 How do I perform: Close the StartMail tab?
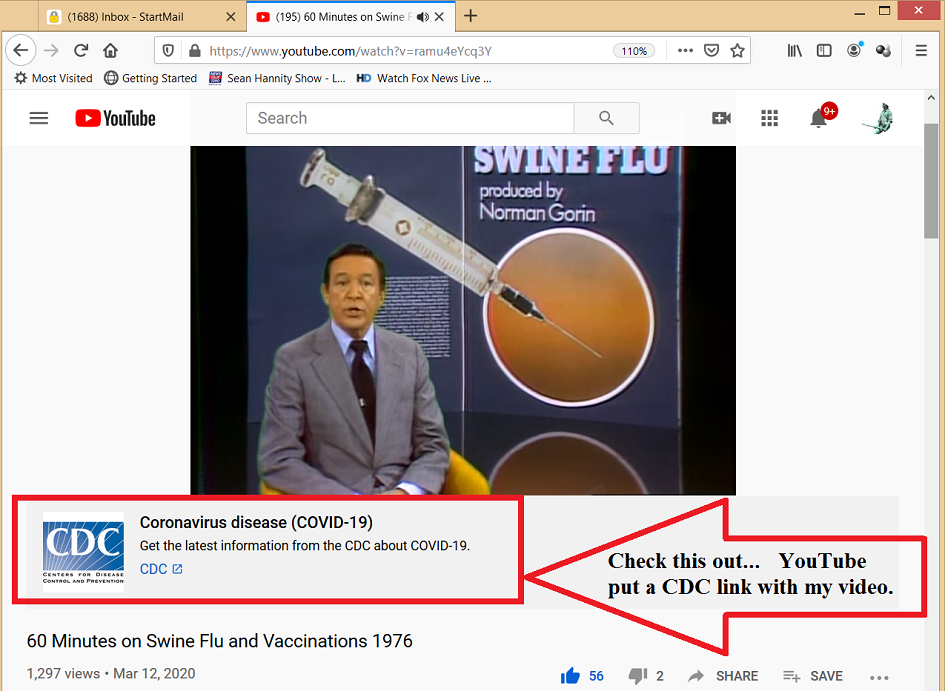[x=230, y=17]
